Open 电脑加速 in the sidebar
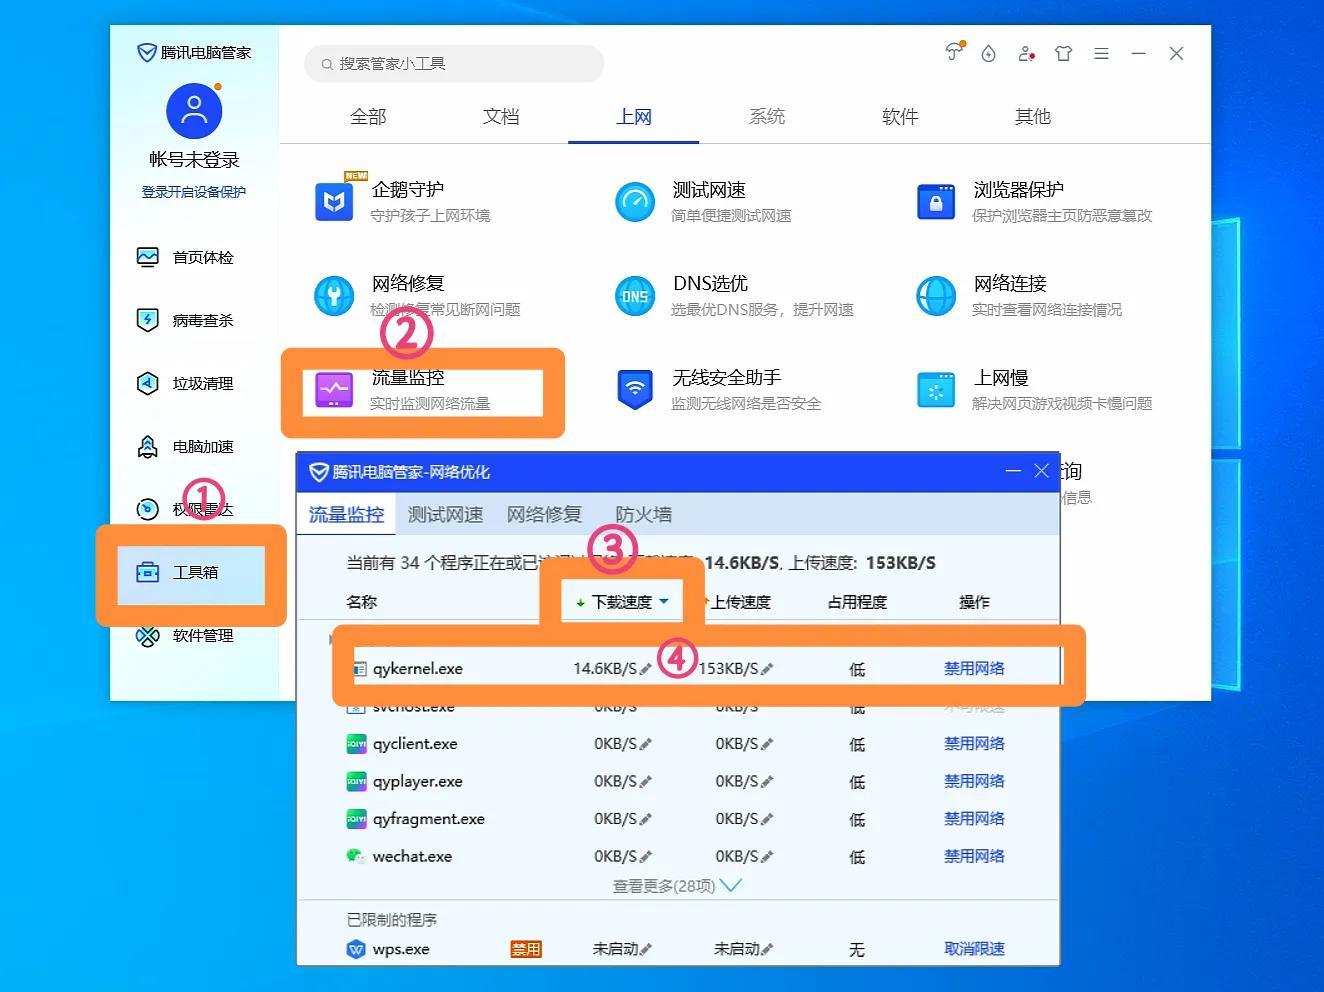 185,446
